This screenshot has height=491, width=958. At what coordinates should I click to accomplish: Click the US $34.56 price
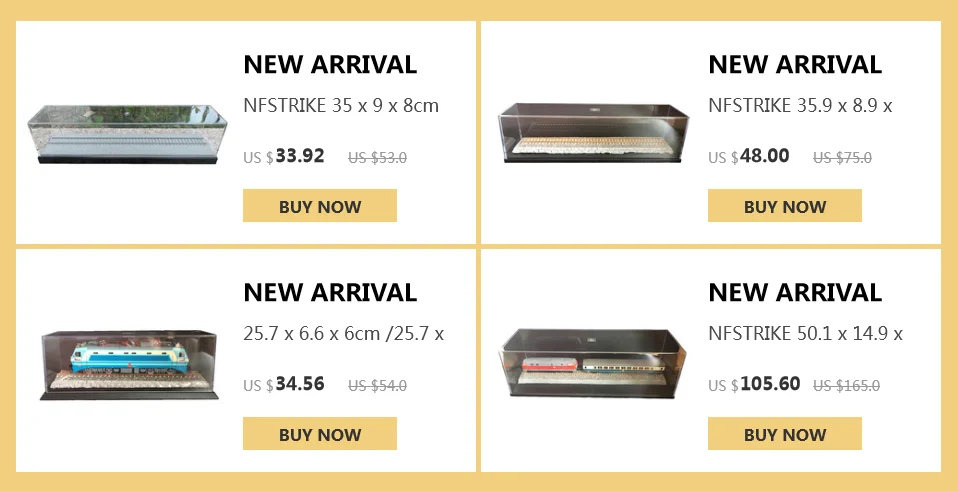[283, 384]
